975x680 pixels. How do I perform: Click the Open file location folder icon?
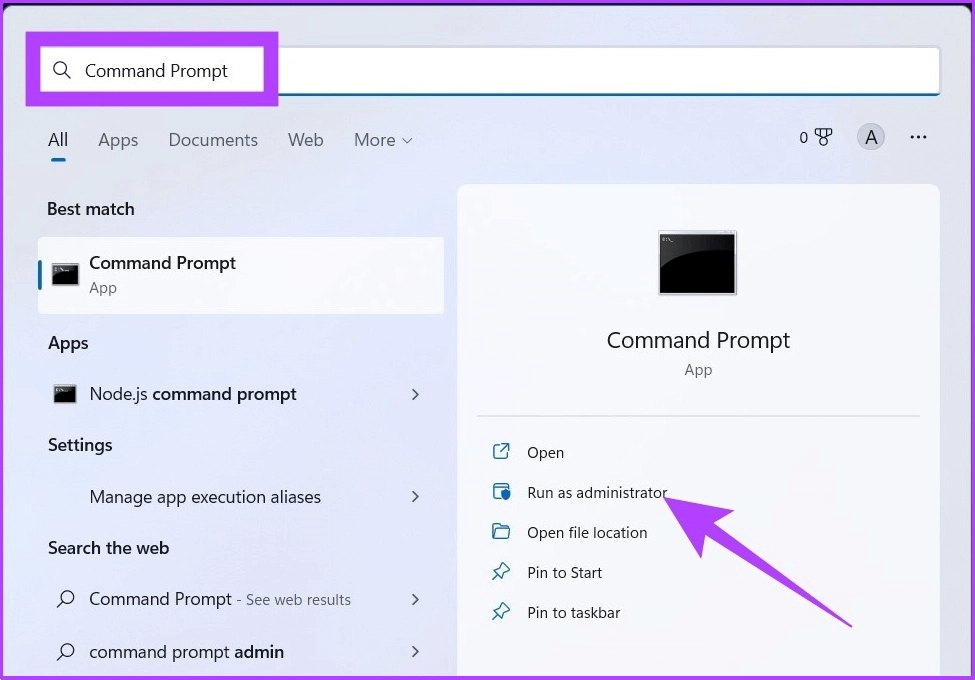point(501,531)
